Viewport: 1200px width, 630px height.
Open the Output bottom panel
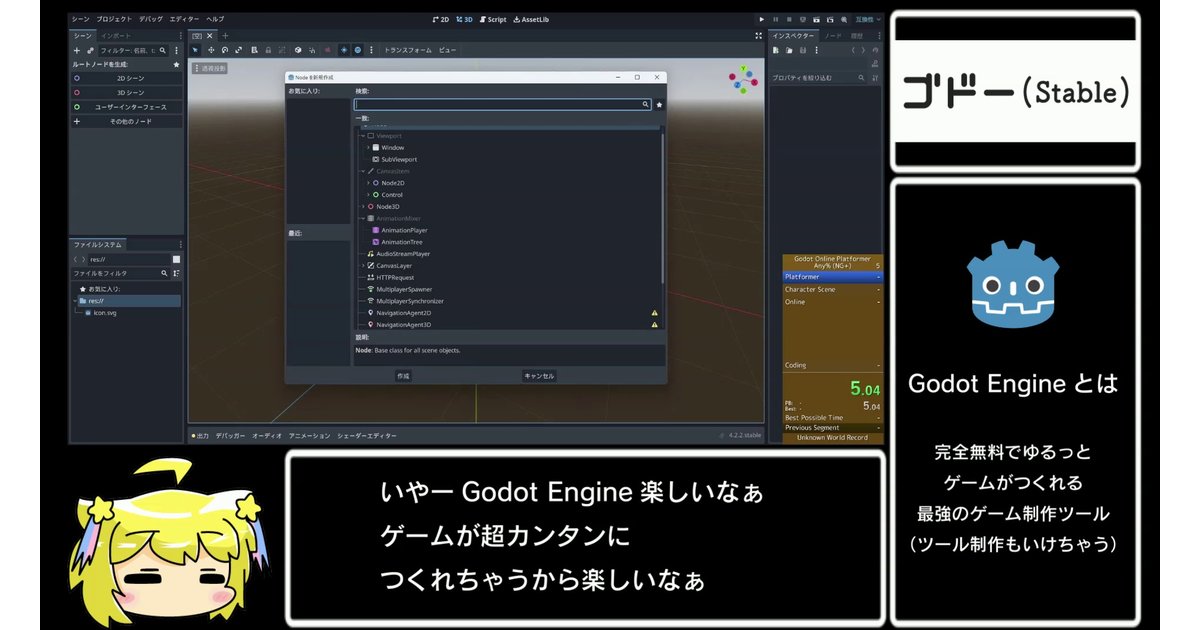(x=200, y=436)
